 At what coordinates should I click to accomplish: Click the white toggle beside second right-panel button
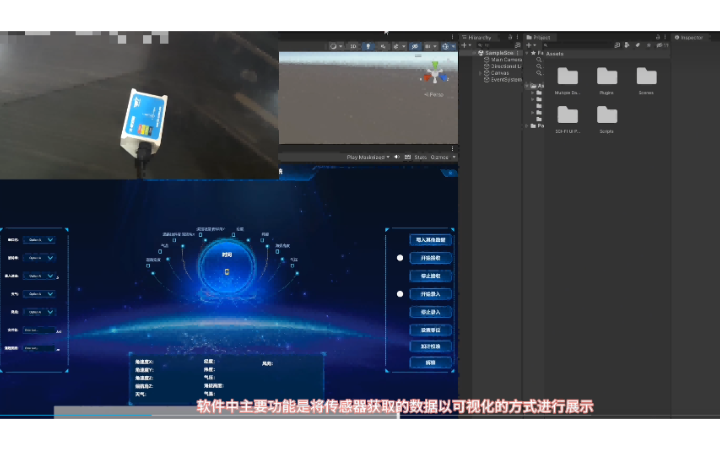tap(400, 258)
